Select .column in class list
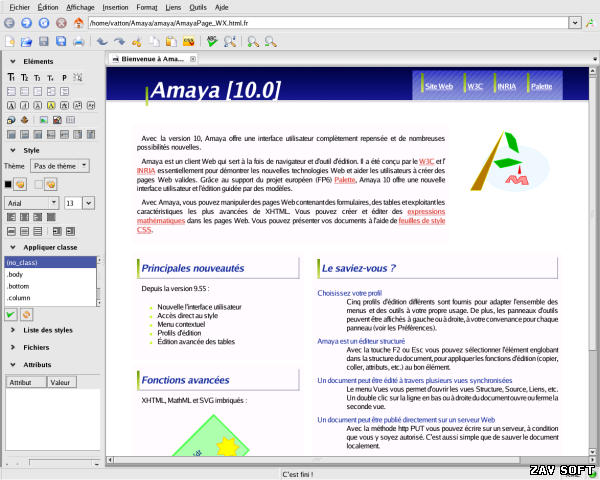Image resolution: width=600 pixels, height=480 pixels. click(51, 298)
